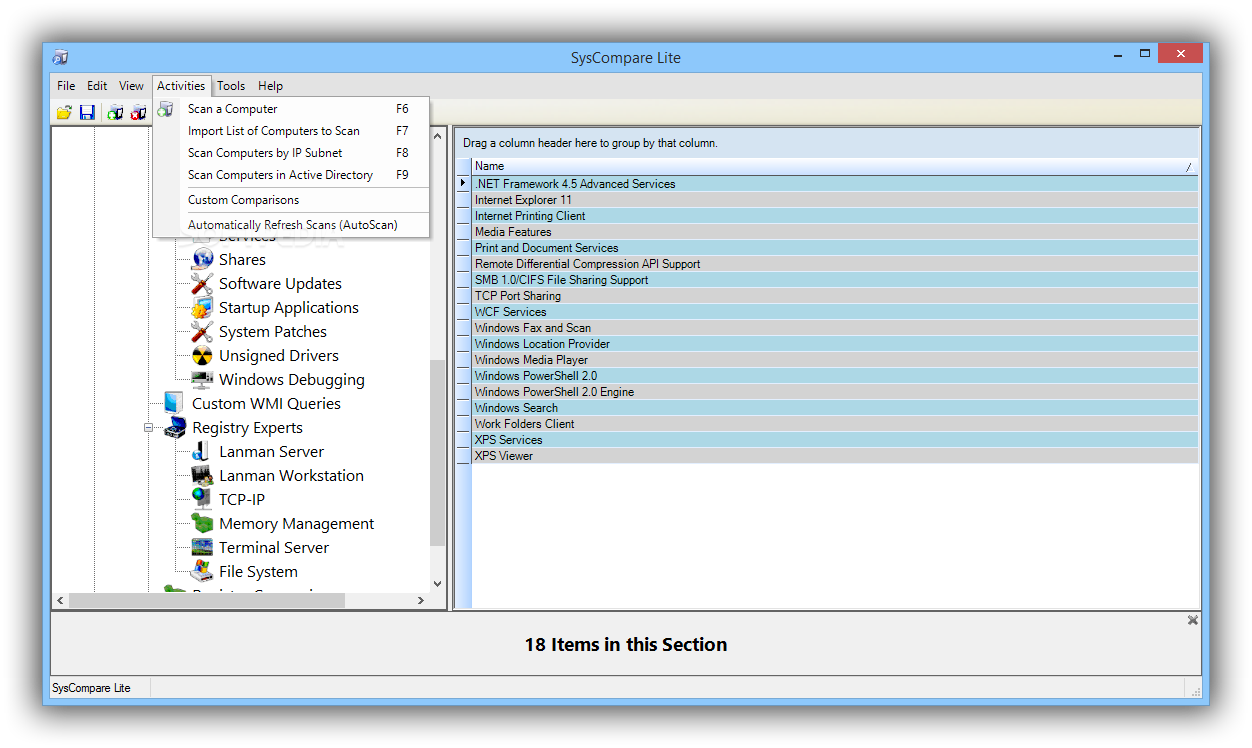This screenshot has height=748, width=1252.
Task: Click the add computer toolbar icon
Action: [x=115, y=112]
